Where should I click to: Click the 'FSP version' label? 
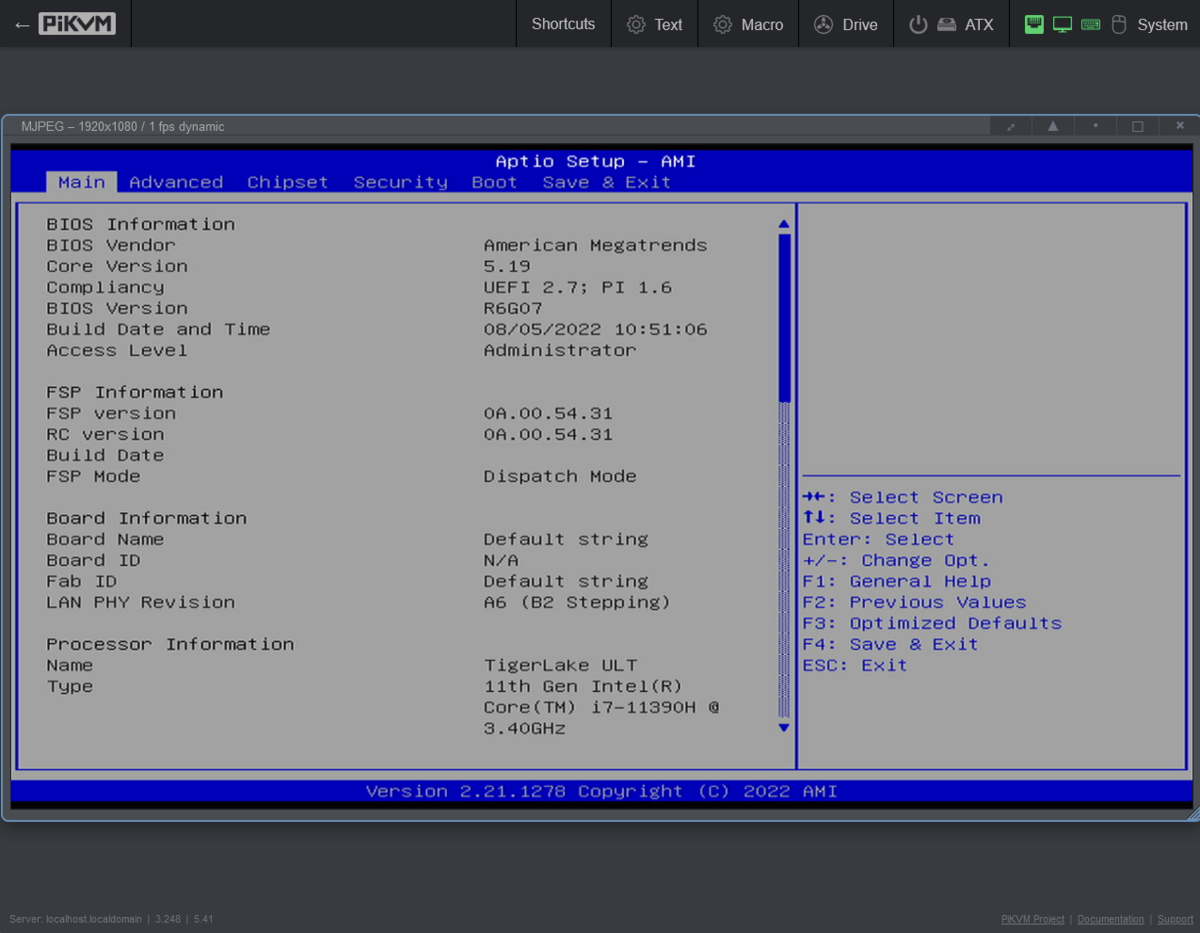tap(111, 413)
